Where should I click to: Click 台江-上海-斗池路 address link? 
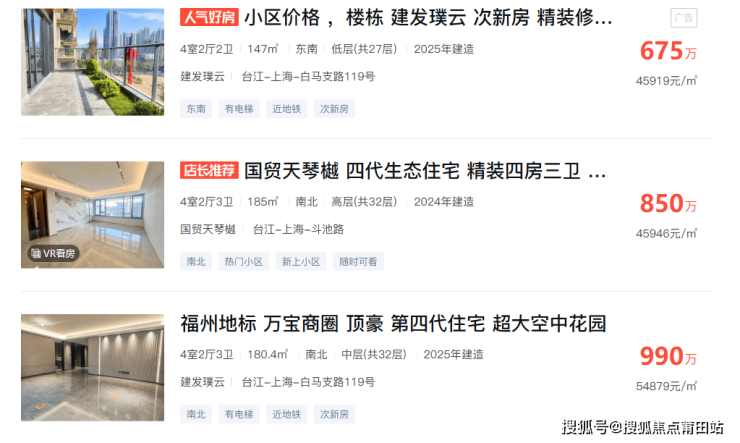298,229
